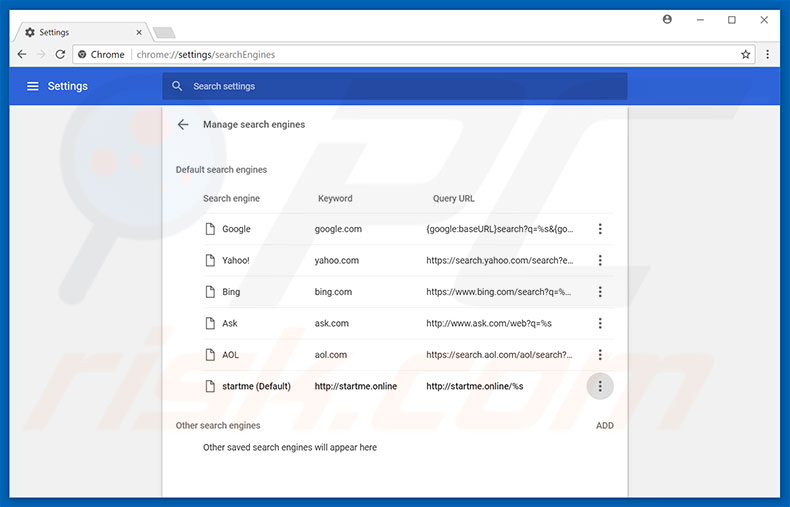
Task: Click the search.yahoo.com query URL
Action: point(500,261)
